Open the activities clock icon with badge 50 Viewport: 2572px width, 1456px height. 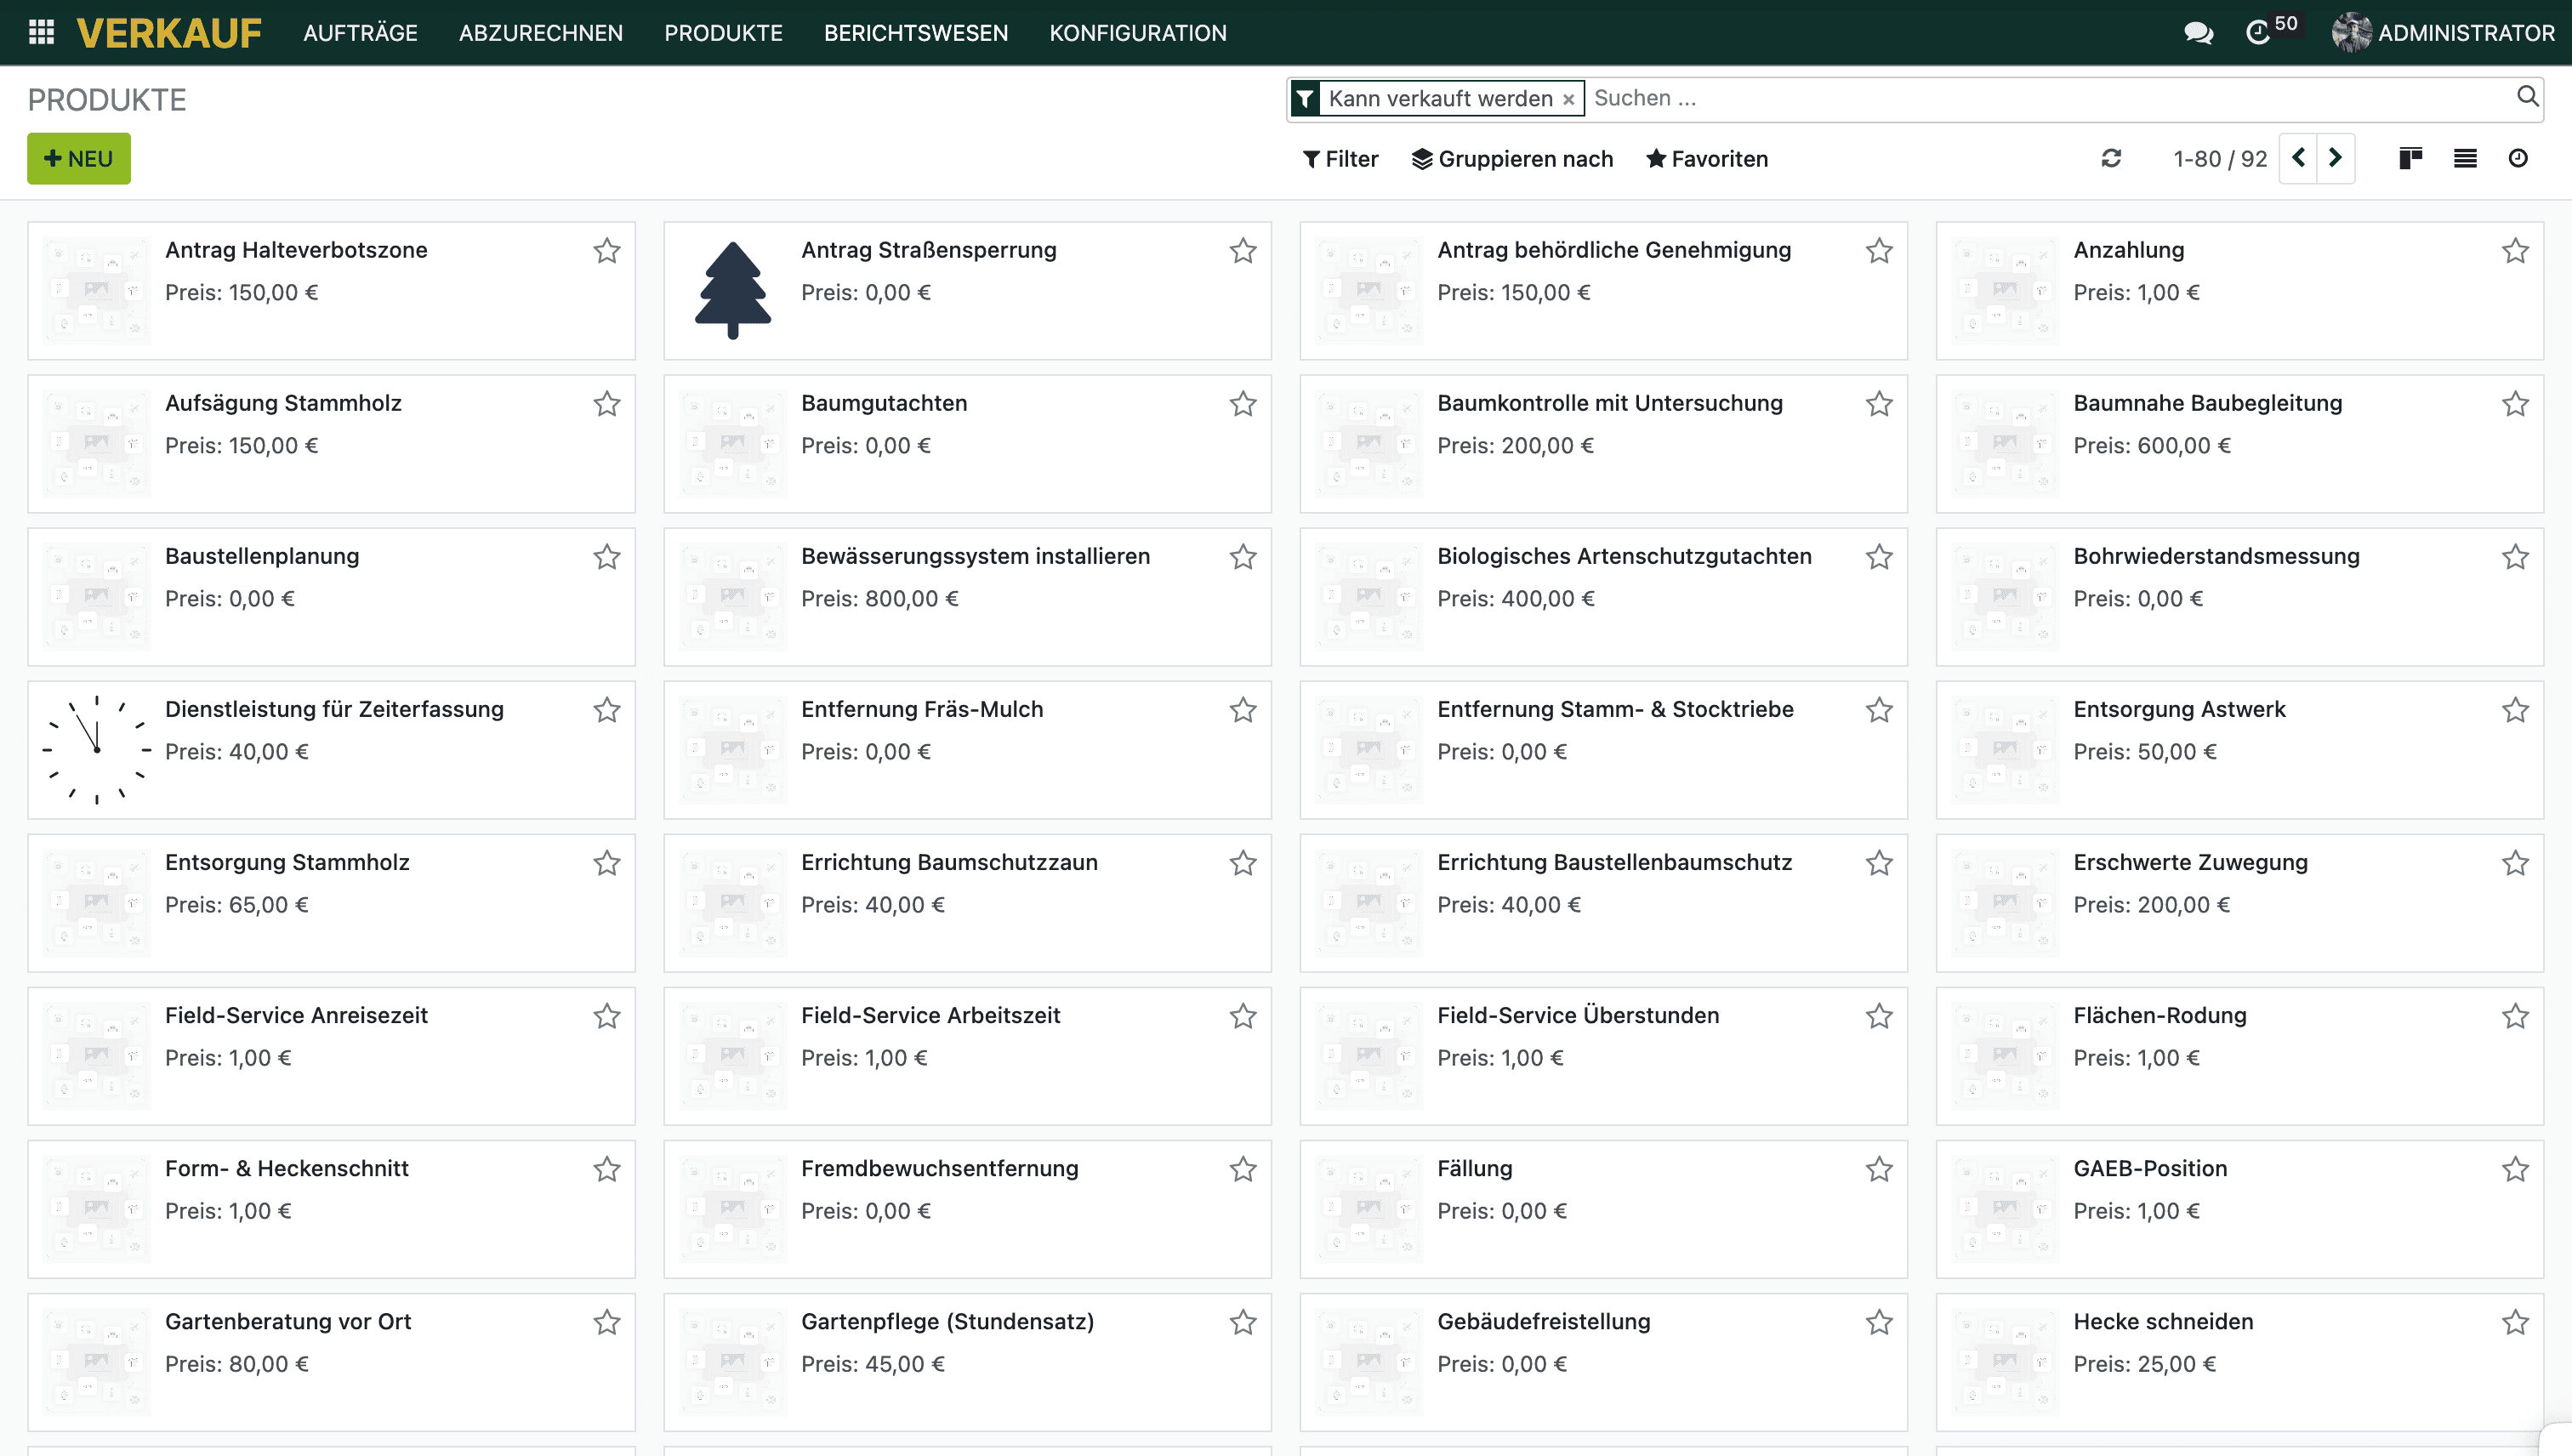click(2259, 33)
